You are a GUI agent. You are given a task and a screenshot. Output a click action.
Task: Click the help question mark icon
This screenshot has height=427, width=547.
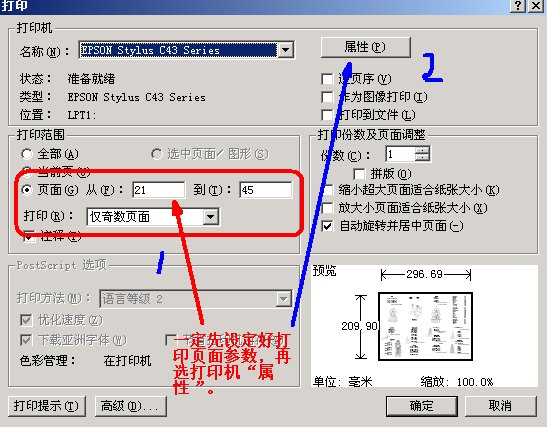click(518, 6)
